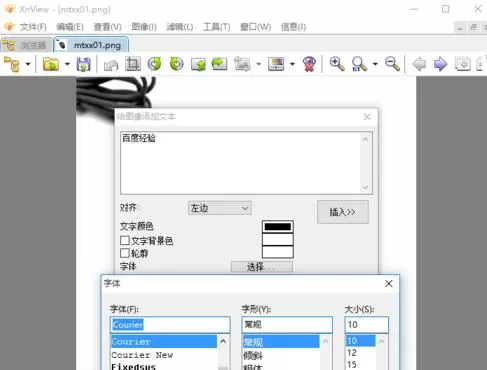Click the 轮廓 outline color swatch
487x370 pixels.
(x=278, y=252)
